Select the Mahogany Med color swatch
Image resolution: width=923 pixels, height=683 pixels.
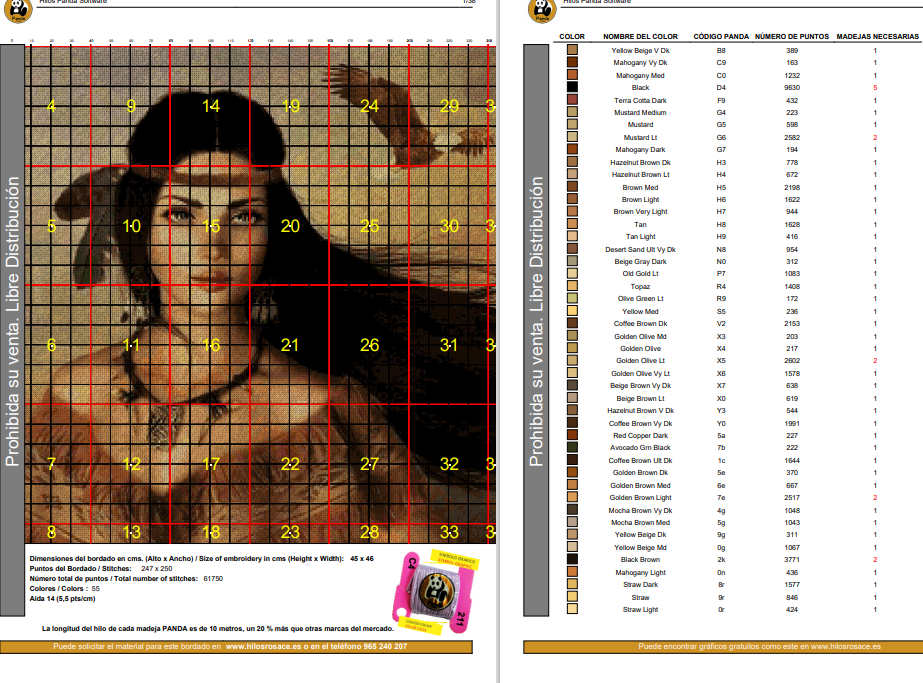coord(572,75)
